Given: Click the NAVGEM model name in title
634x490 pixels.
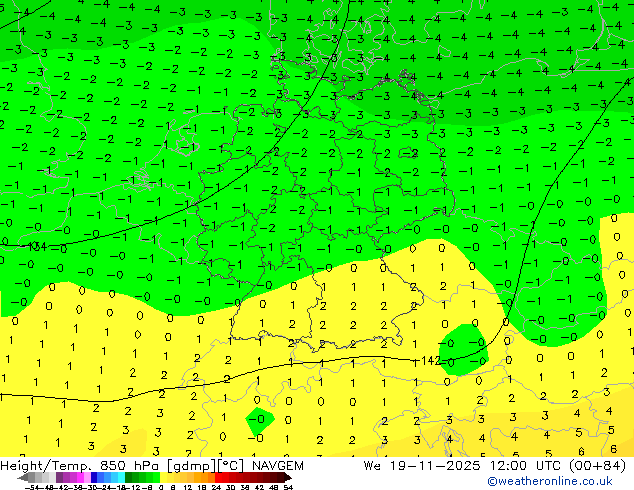Looking at the screenshot, I should click(278, 466).
